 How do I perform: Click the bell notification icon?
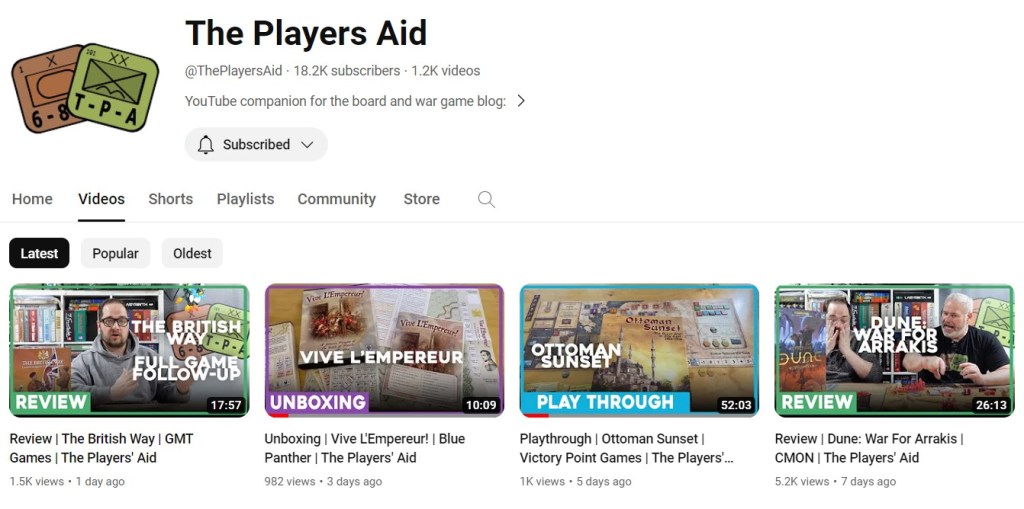click(206, 144)
